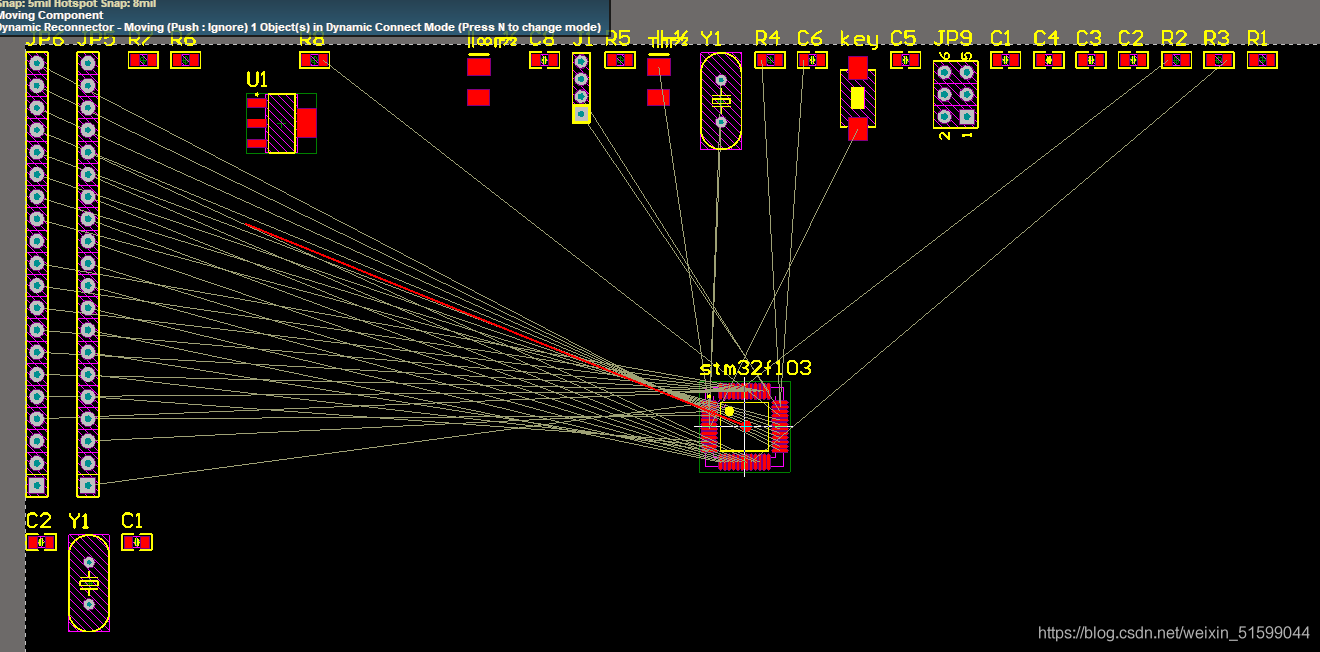1320x652 pixels.
Task: Select the JP9 six-pin header
Action: [x=955, y=94]
